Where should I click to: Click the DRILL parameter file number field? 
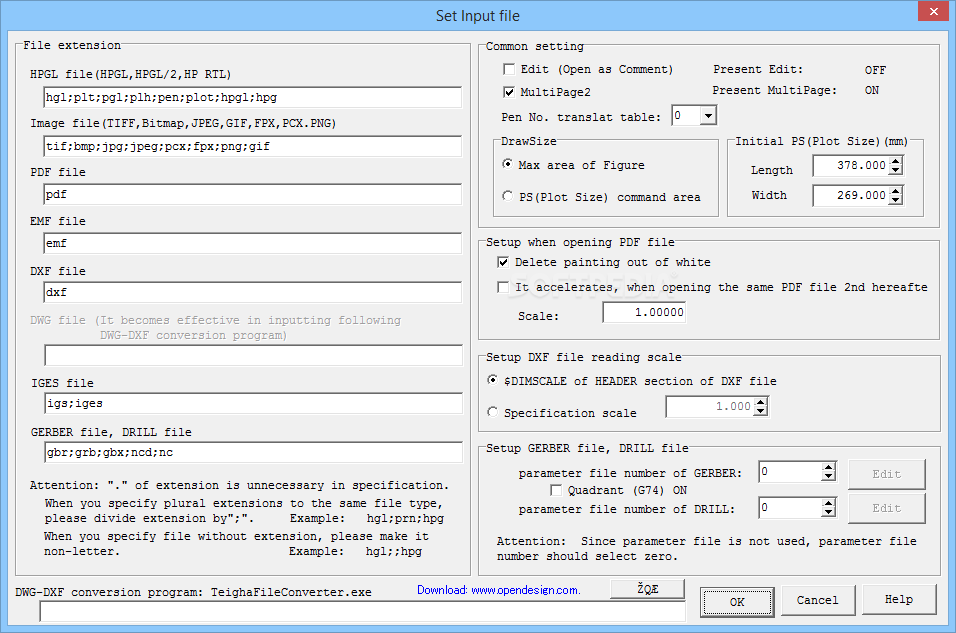point(790,508)
